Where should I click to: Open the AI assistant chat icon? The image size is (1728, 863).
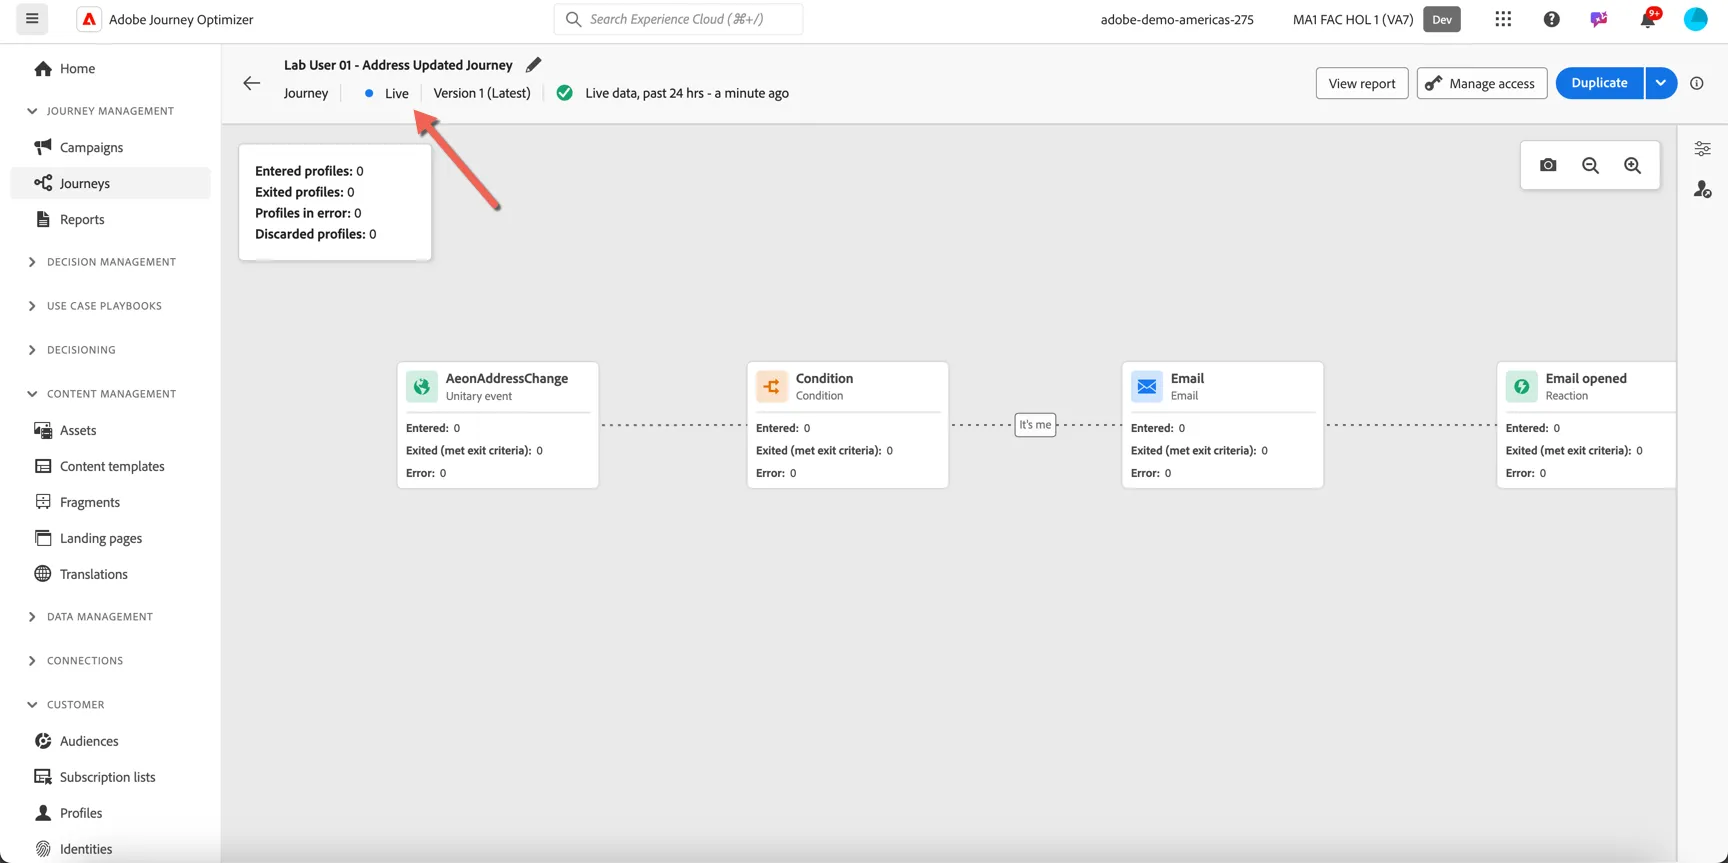tap(1599, 19)
